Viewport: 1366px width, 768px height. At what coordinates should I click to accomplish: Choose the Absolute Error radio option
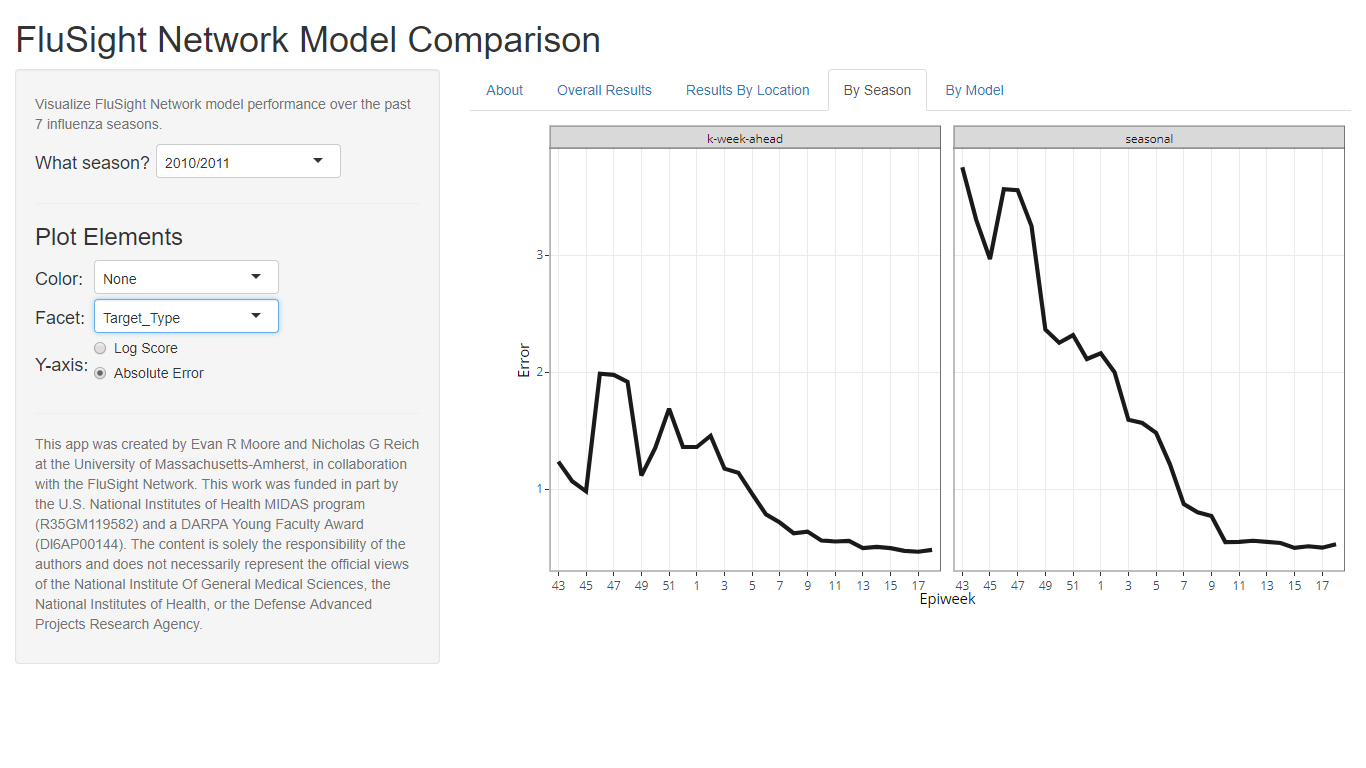pyautogui.click(x=100, y=373)
